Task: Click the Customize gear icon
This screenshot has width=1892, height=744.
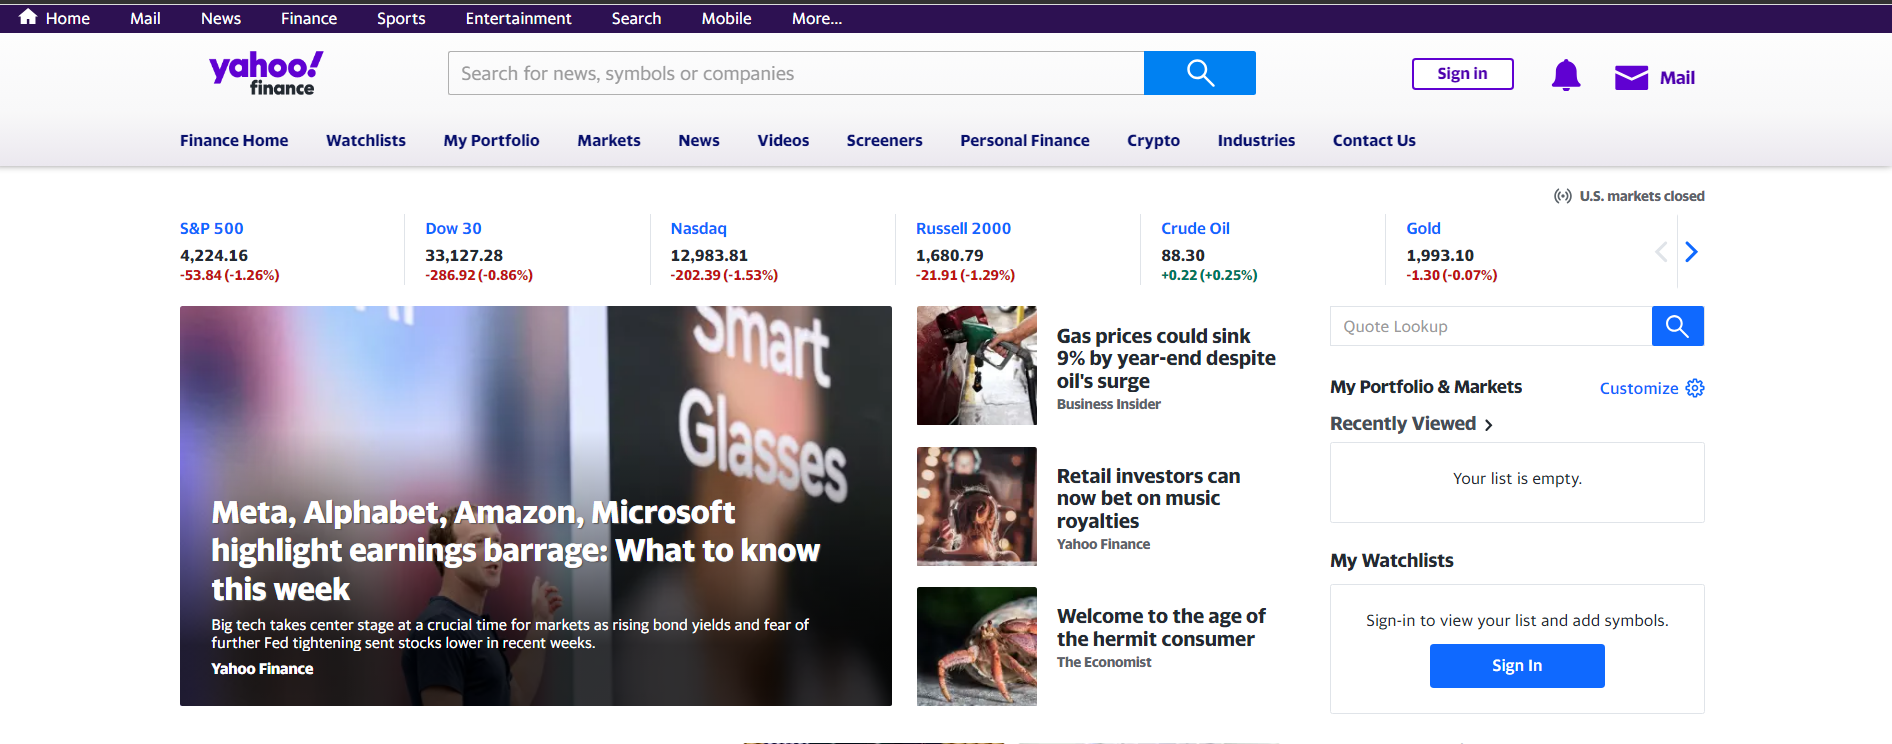Action: click(1695, 388)
